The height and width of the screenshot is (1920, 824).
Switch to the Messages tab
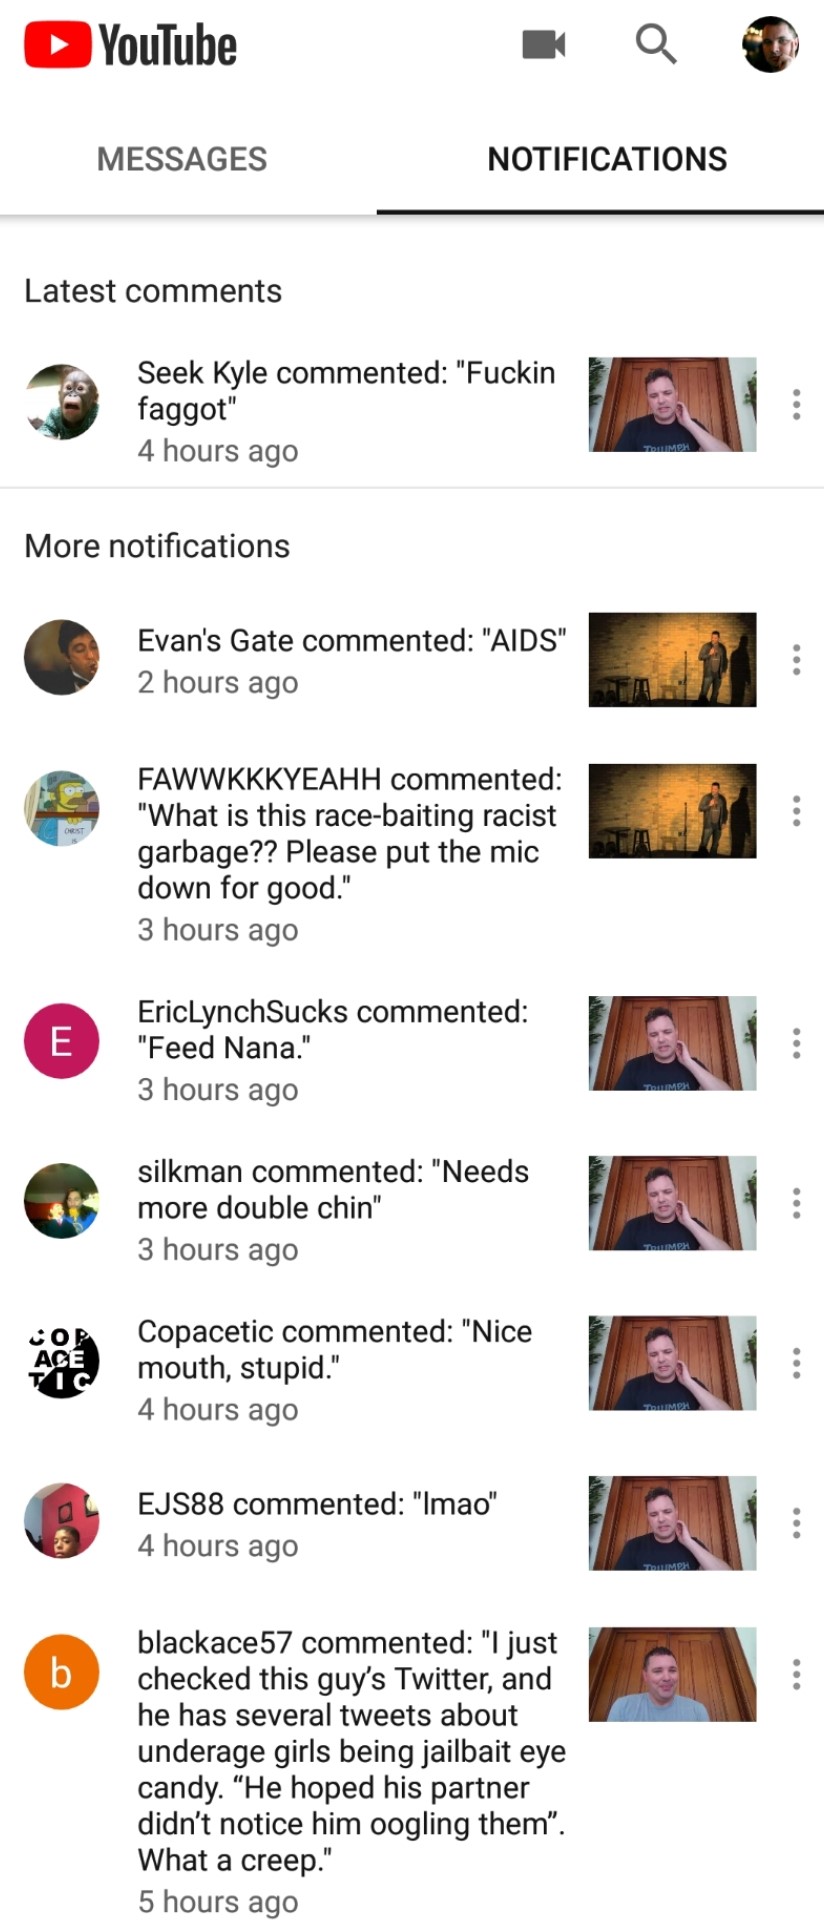click(x=182, y=159)
